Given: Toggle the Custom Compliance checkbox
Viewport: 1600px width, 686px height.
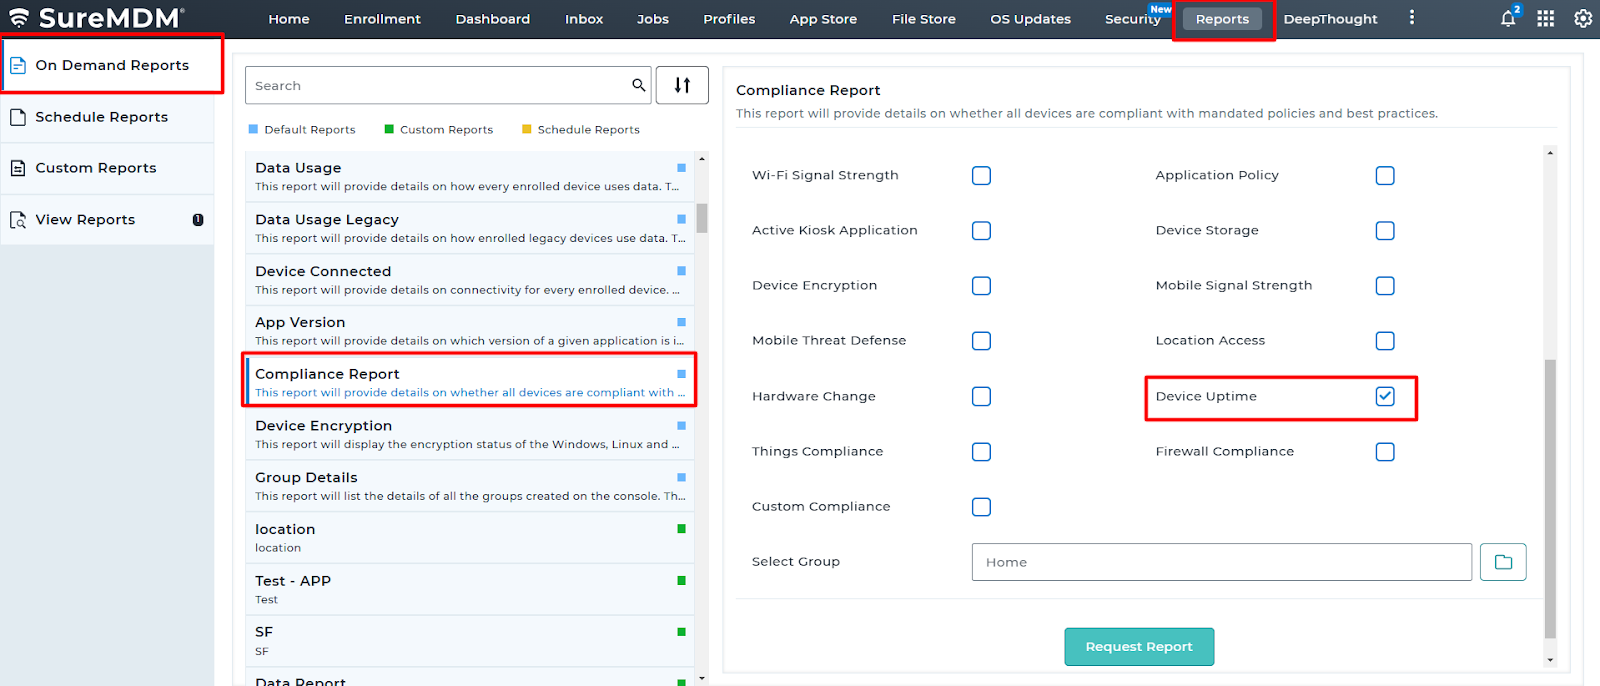Looking at the screenshot, I should point(982,507).
